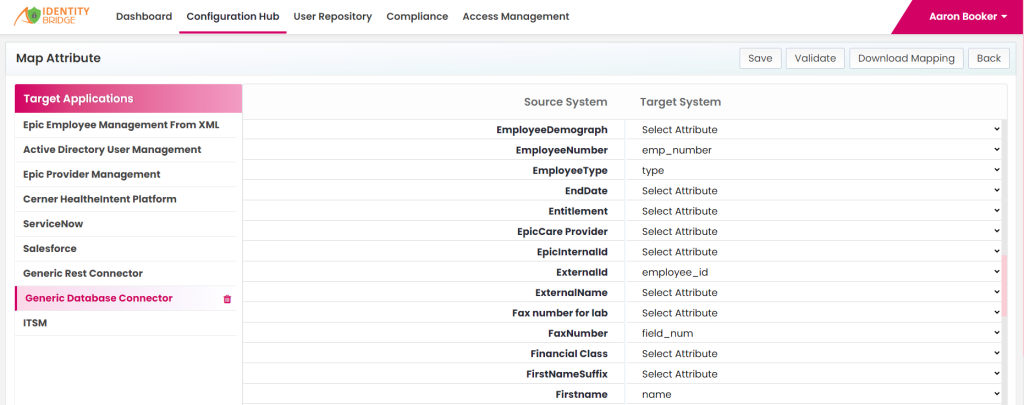Image resolution: width=1024 pixels, height=405 pixels.
Task: Open FirstNameSuffix attribute dropdown
Action: pyautogui.click(x=816, y=374)
